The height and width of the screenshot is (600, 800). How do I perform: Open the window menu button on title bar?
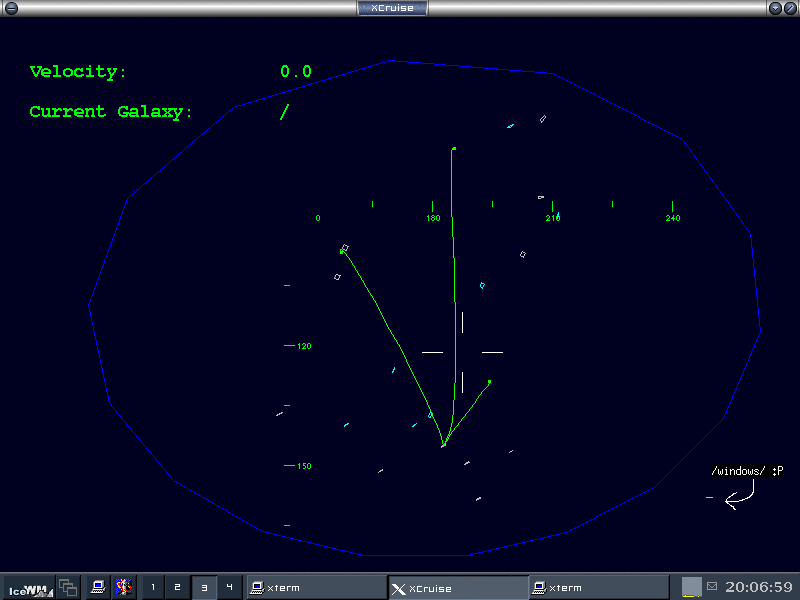tap(11, 8)
